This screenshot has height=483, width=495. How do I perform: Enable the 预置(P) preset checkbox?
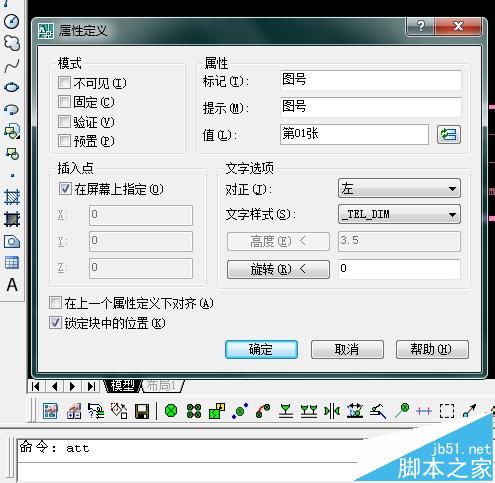pyautogui.click(x=64, y=141)
